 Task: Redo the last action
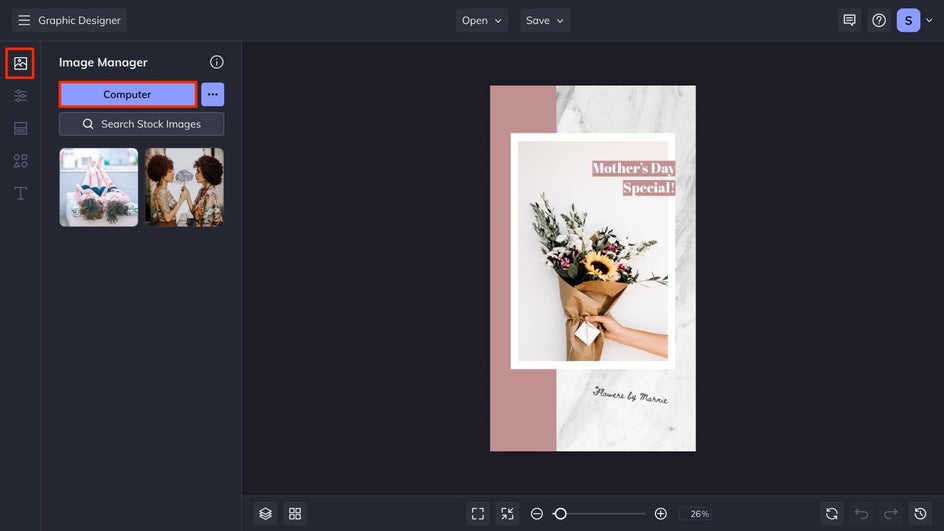891,514
